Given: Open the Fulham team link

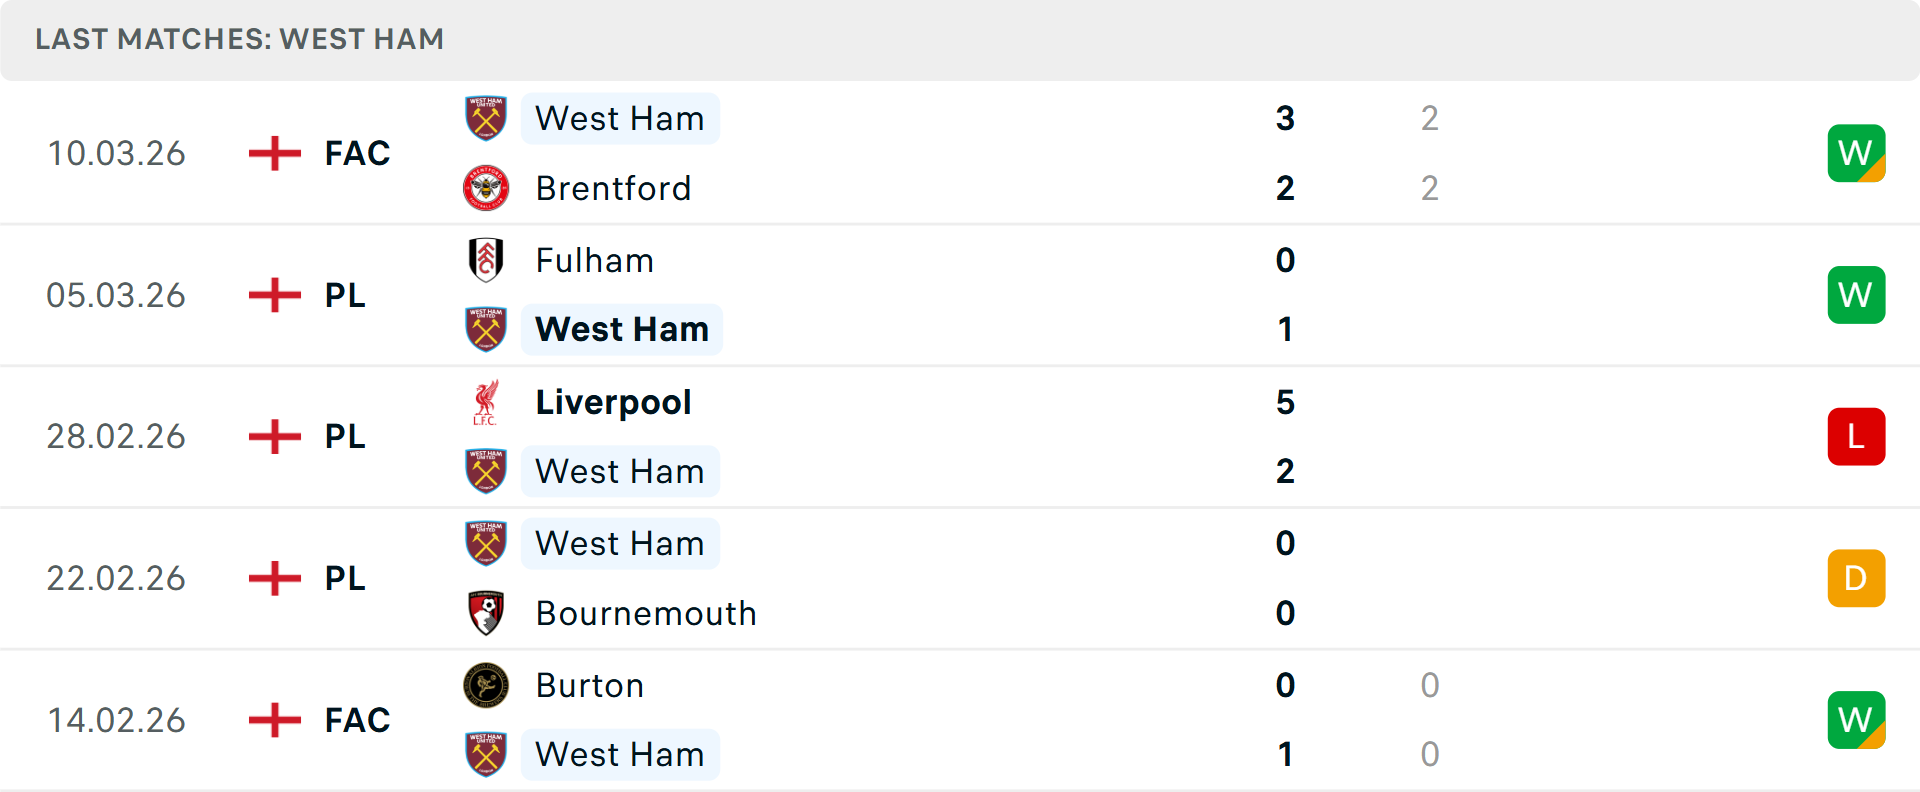Looking at the screenshot, I should coord(594,260).
